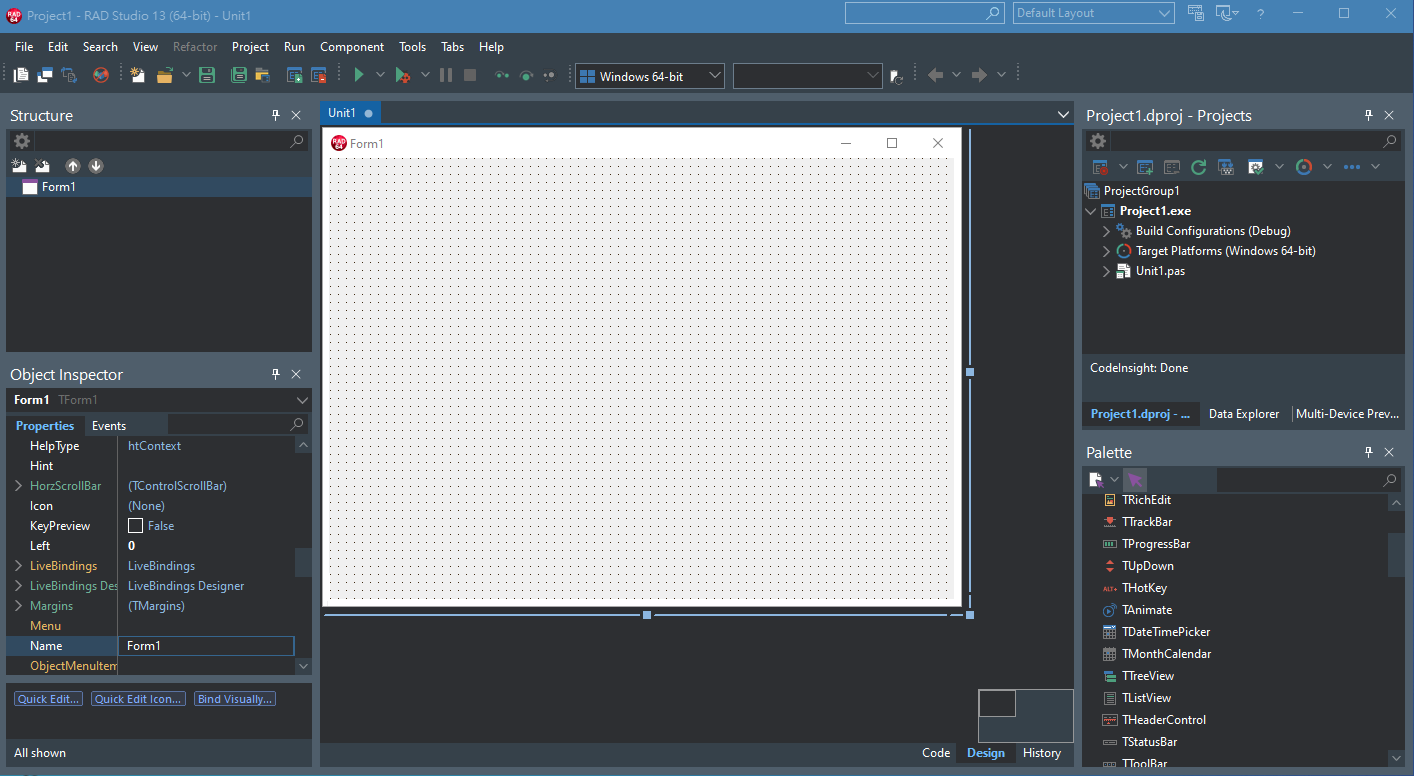Open the Component menu
Viewport: 1414px width, 776px height.
click(x=352, y=47)
